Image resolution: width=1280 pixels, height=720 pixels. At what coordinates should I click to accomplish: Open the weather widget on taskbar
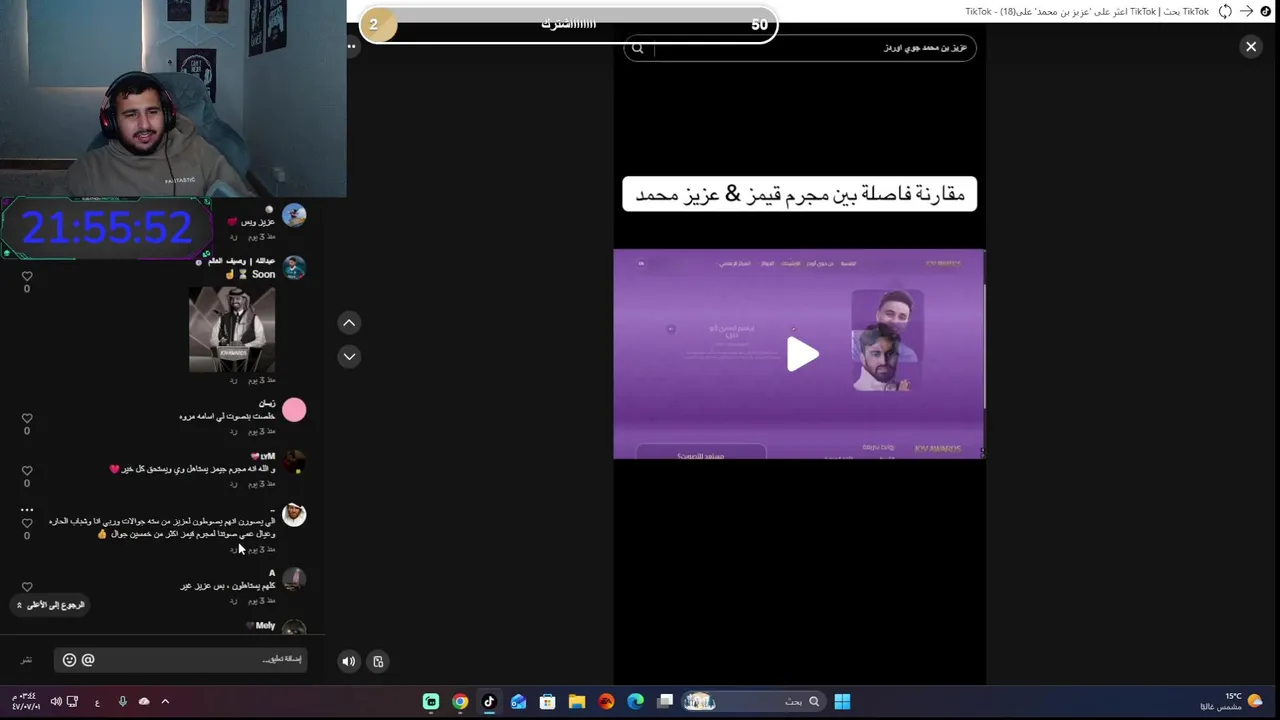(x=1232, y=701)
